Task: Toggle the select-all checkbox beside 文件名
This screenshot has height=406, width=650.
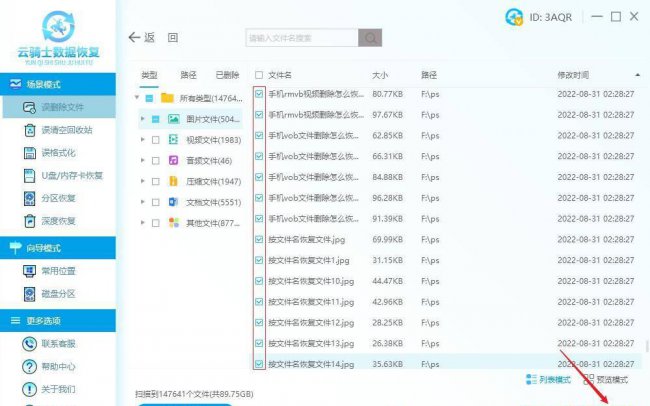Action: pos(259,75)
